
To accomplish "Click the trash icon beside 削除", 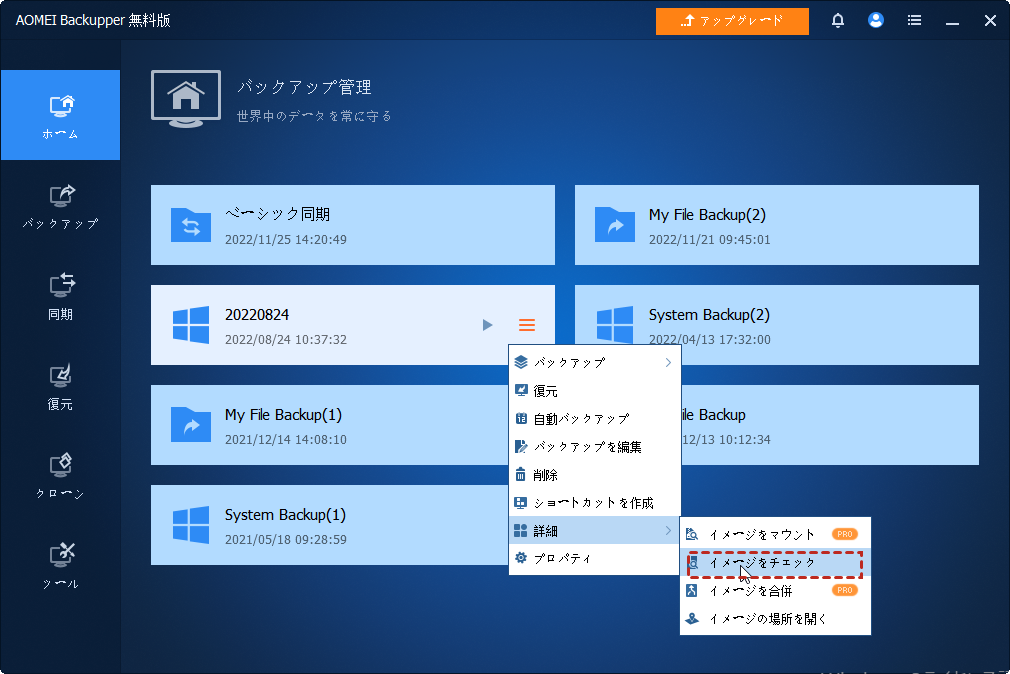I will coord(520,475).
